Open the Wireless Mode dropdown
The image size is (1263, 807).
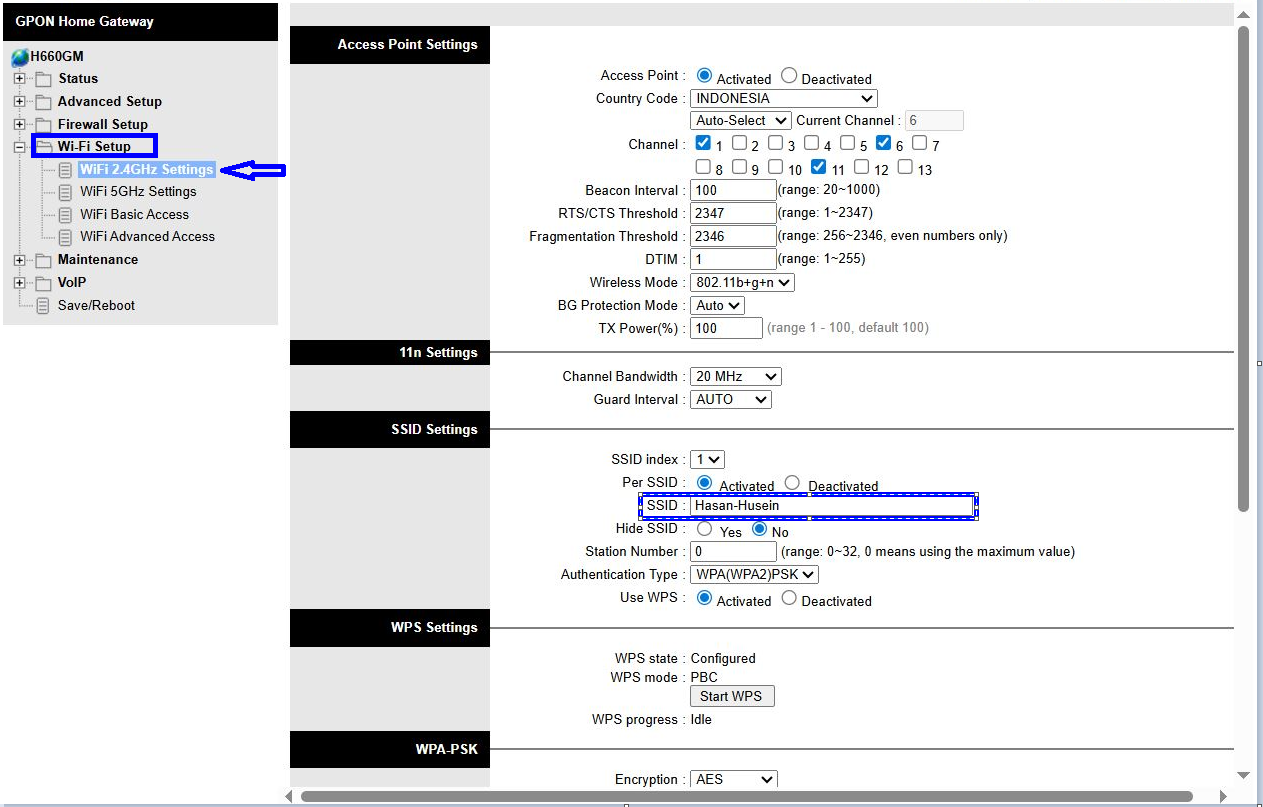point(741,282)
